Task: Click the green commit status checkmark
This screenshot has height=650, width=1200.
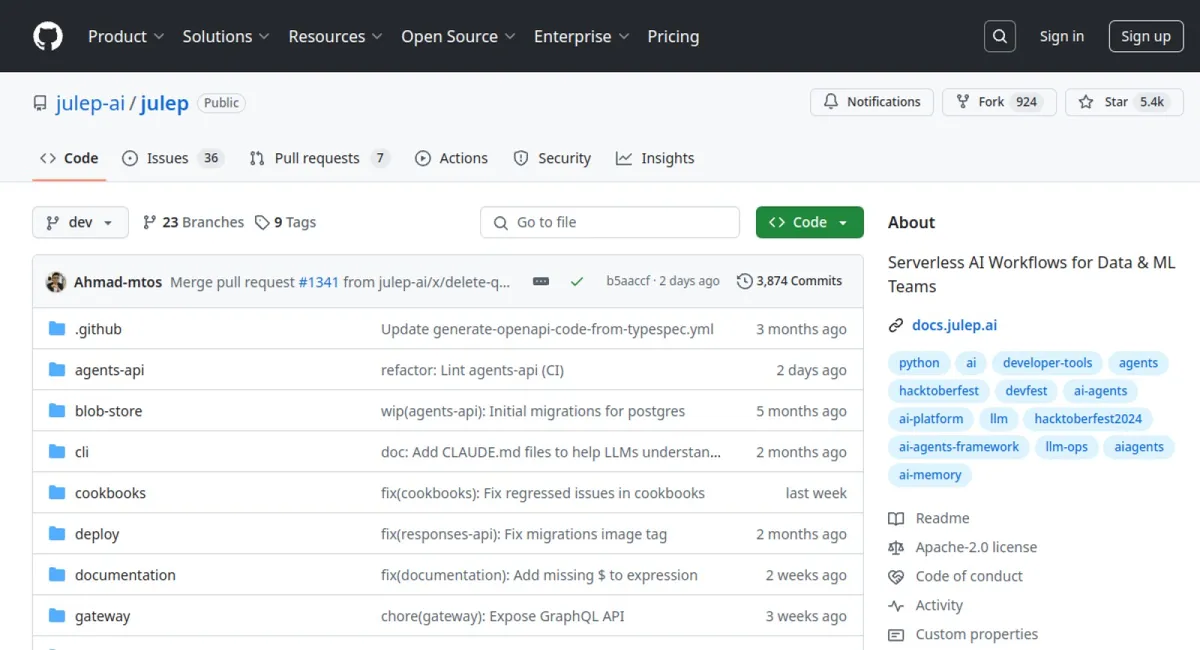Action: tap(577, 282)
